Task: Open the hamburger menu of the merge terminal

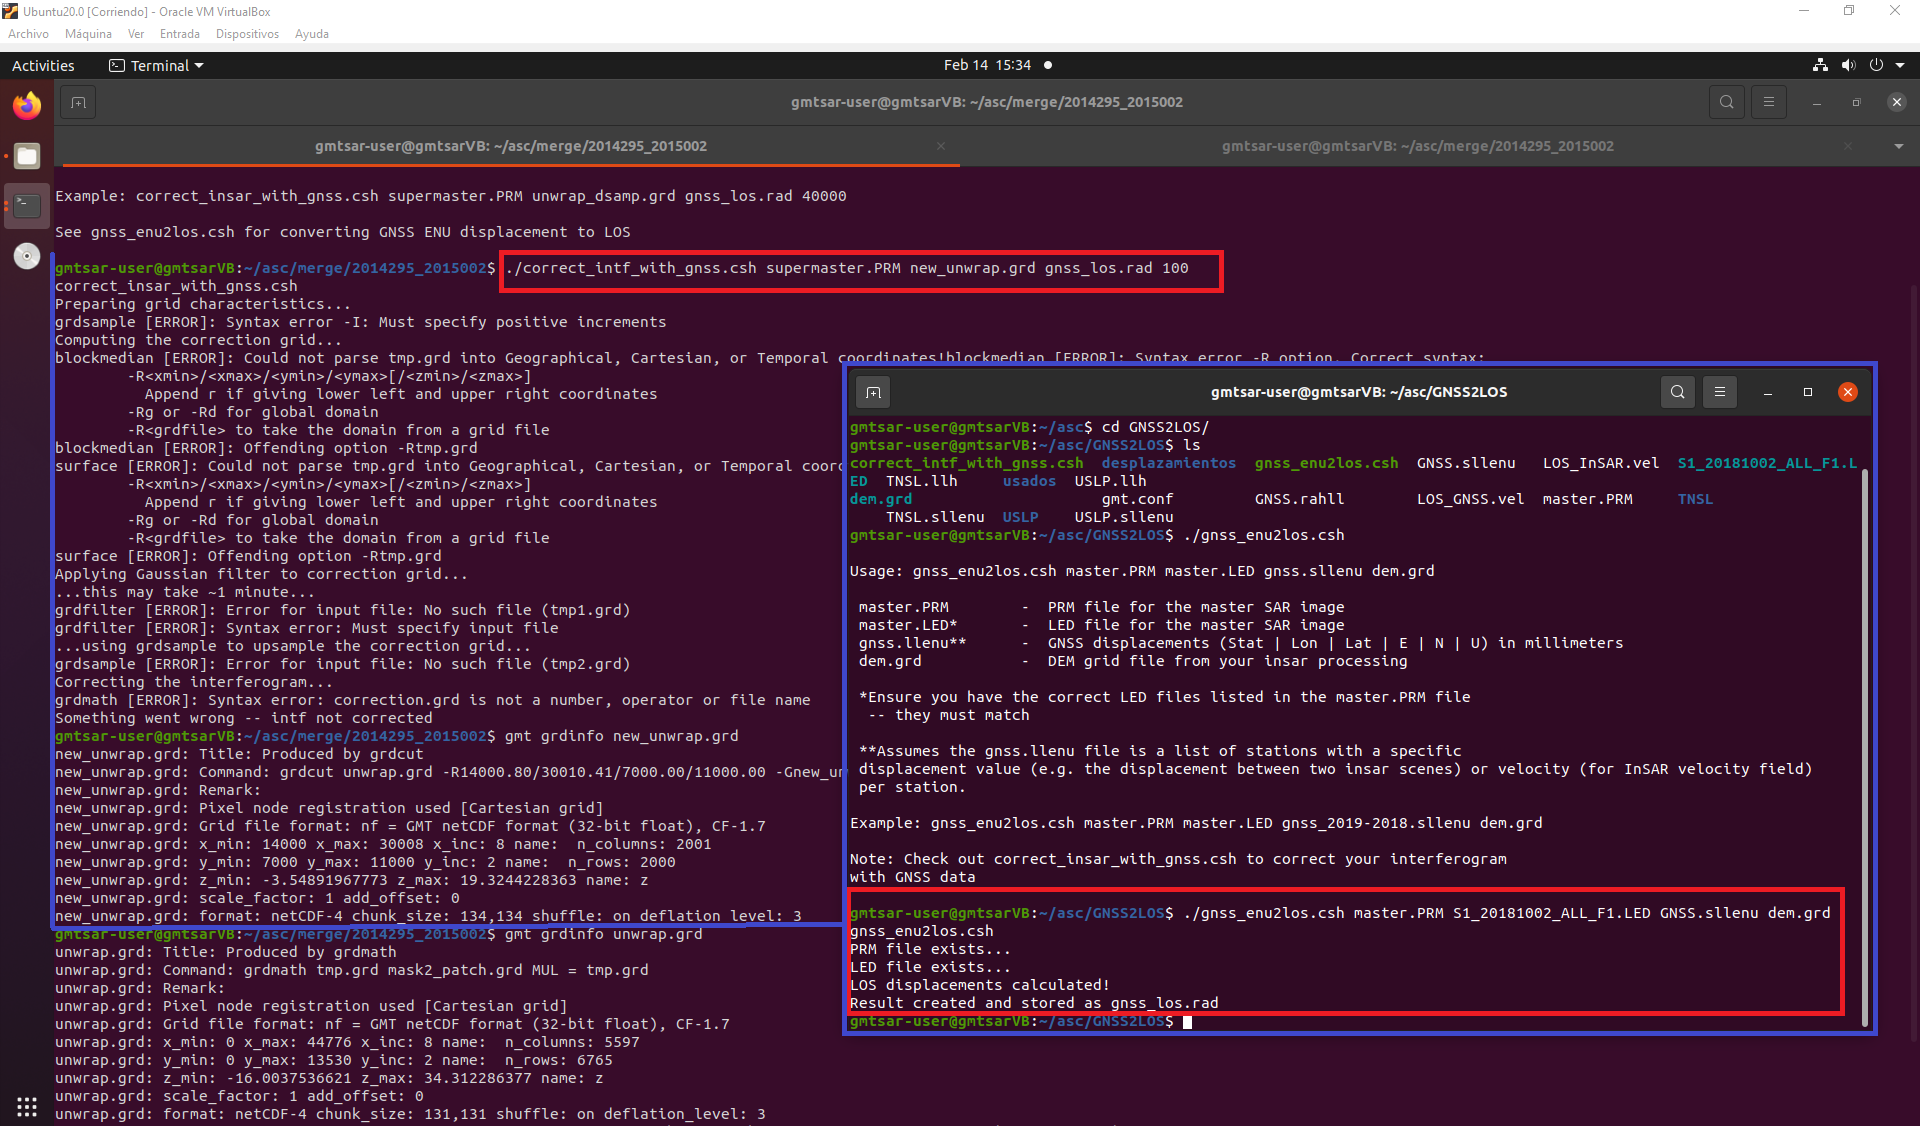Action: [1768, 101]
